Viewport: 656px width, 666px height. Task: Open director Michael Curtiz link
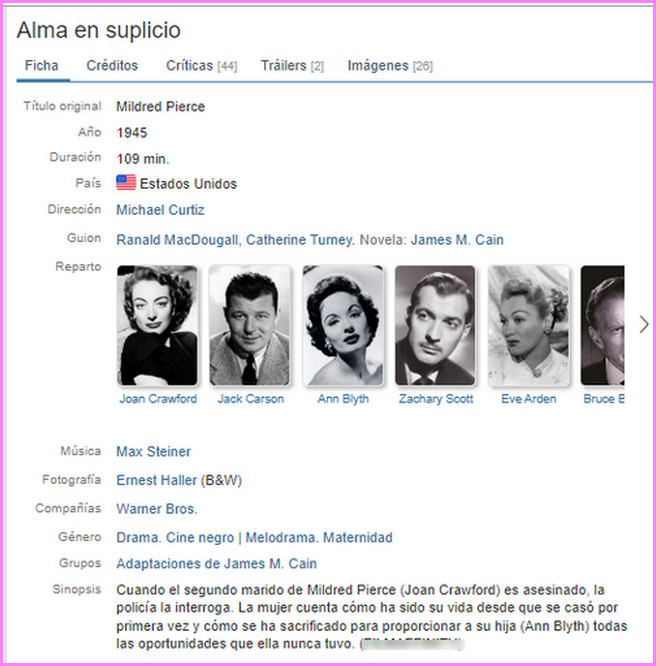(160, 210)
